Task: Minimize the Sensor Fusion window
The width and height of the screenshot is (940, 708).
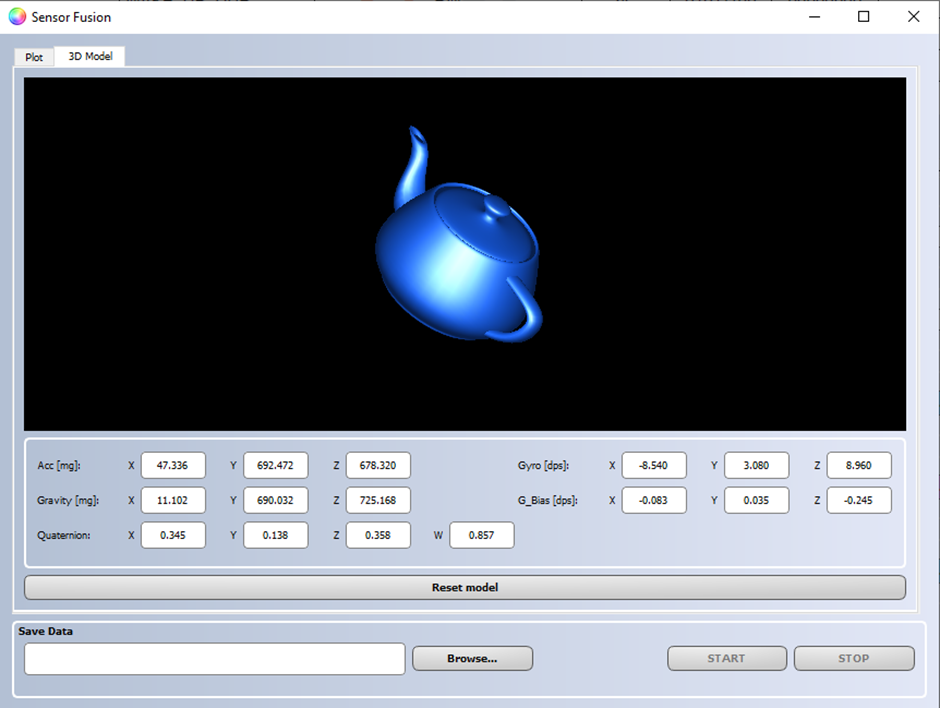Action: pos(814,17)
